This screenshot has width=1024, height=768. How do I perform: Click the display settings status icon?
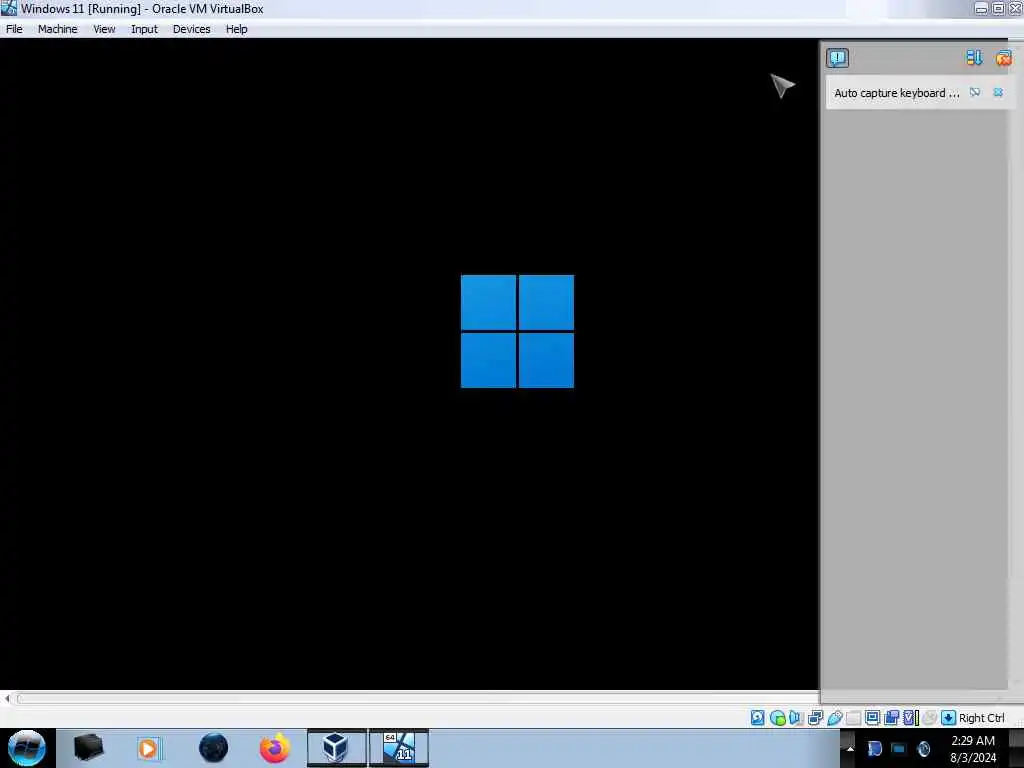coord(872,717)
